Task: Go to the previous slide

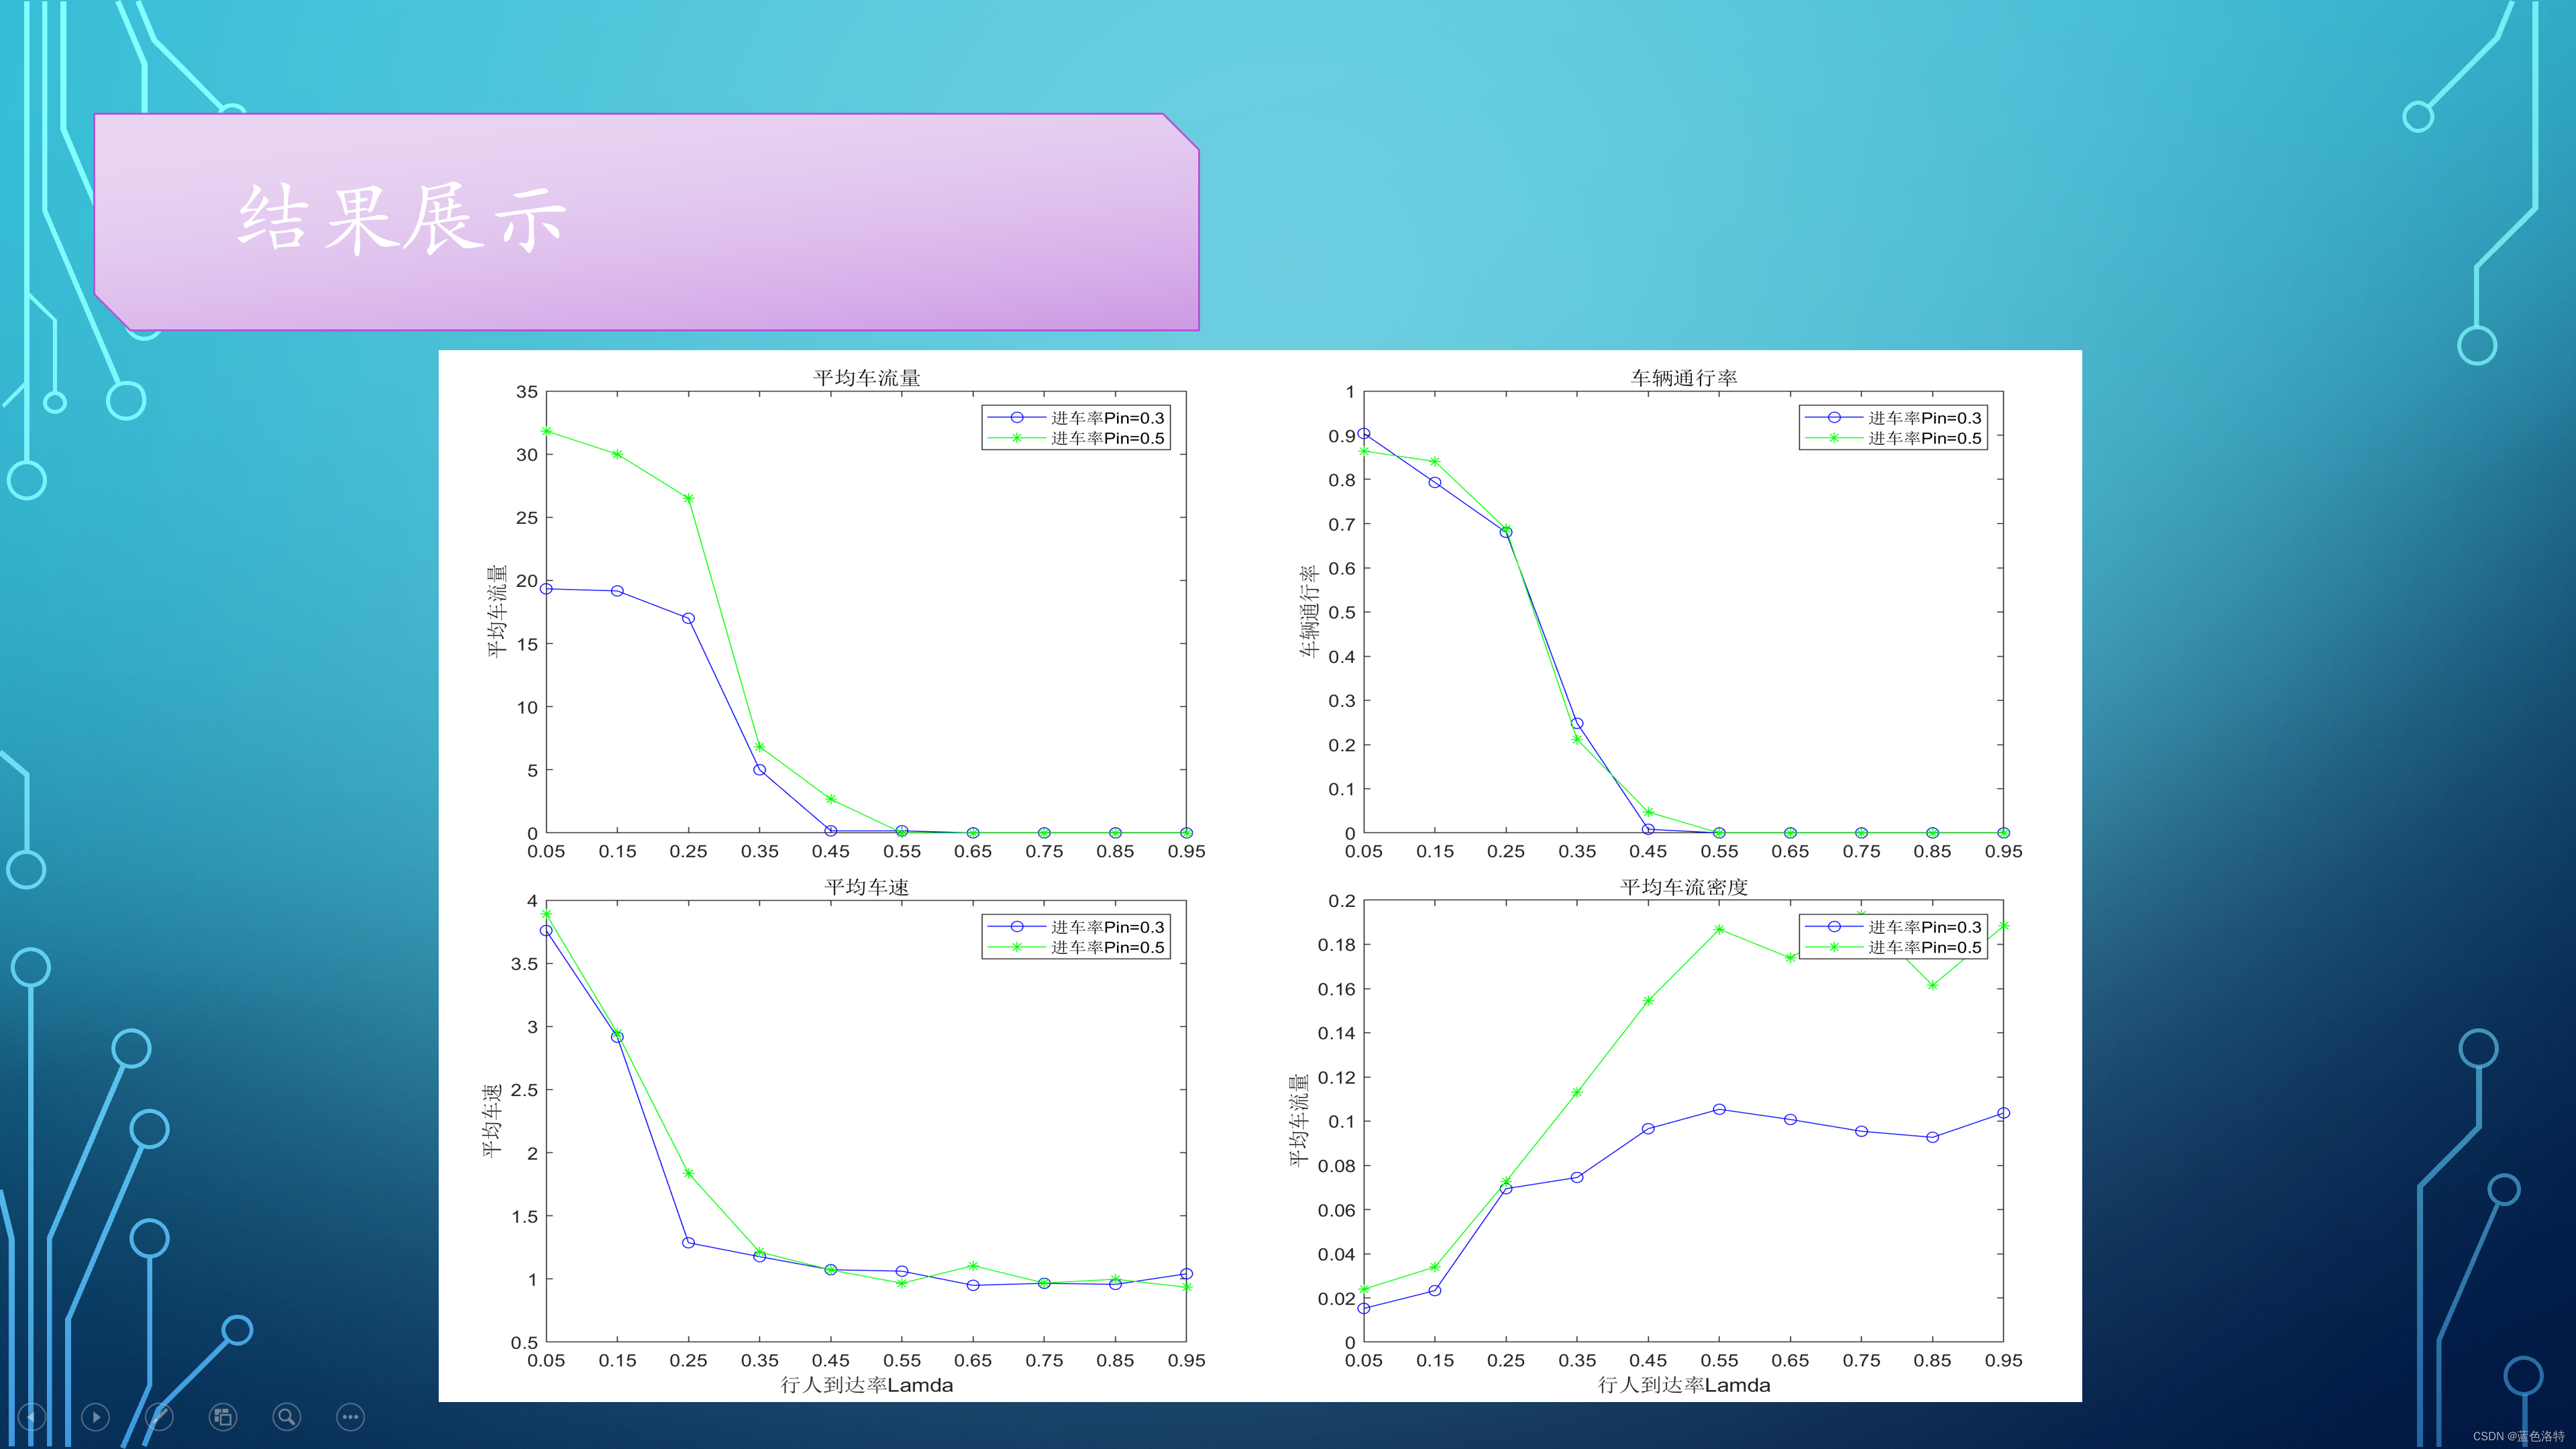Action: point(32,1416)
